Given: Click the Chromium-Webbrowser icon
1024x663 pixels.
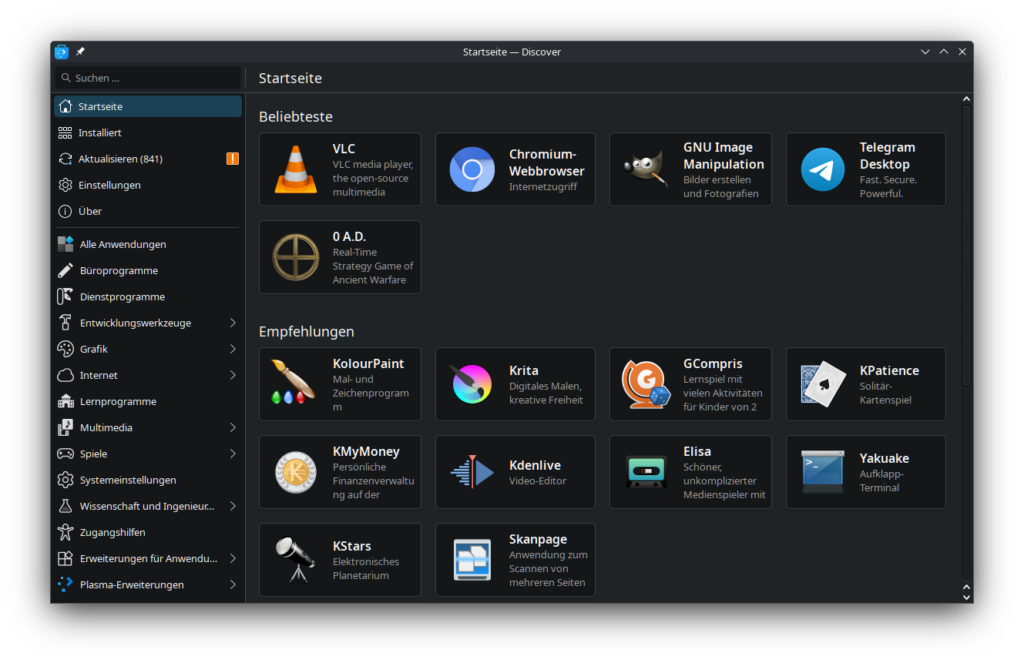Looking at the screenshot, I should [472, 169].
